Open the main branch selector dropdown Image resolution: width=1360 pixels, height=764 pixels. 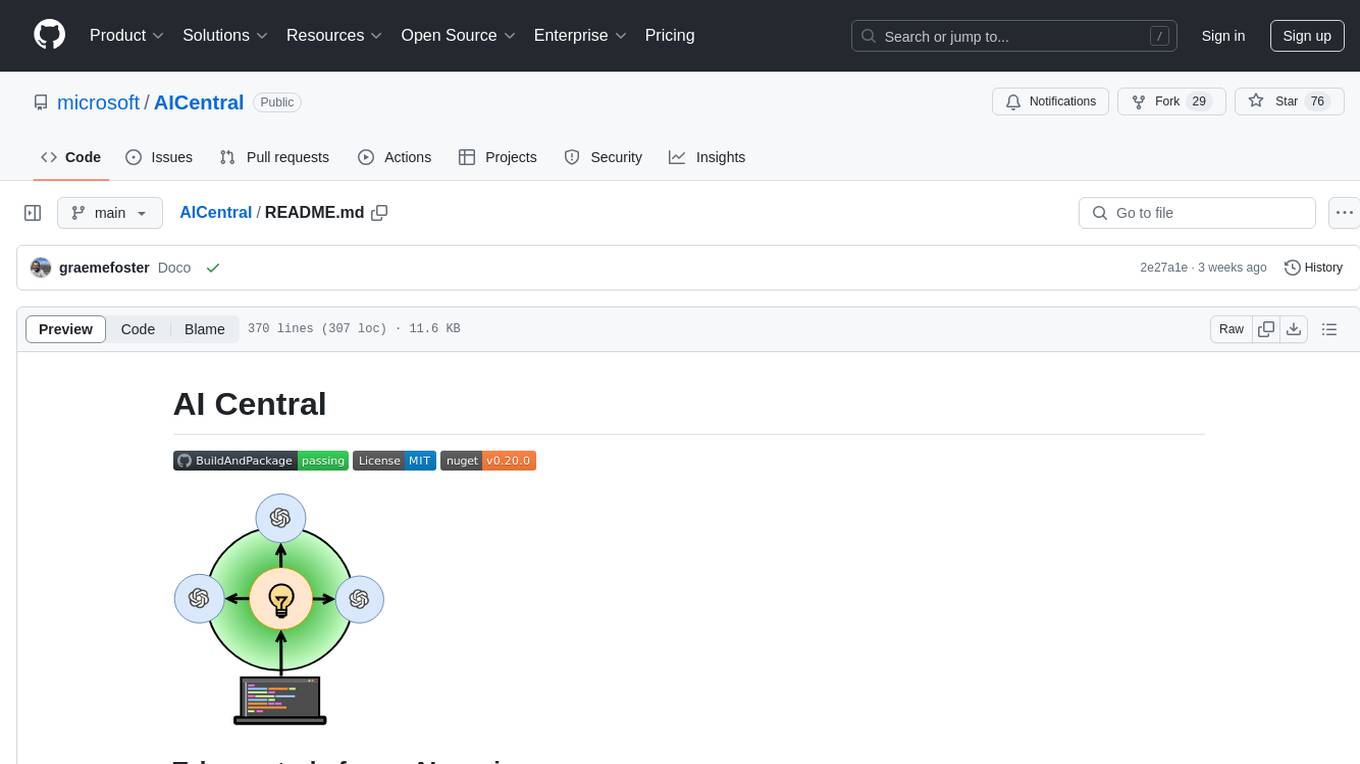(110, 213)
